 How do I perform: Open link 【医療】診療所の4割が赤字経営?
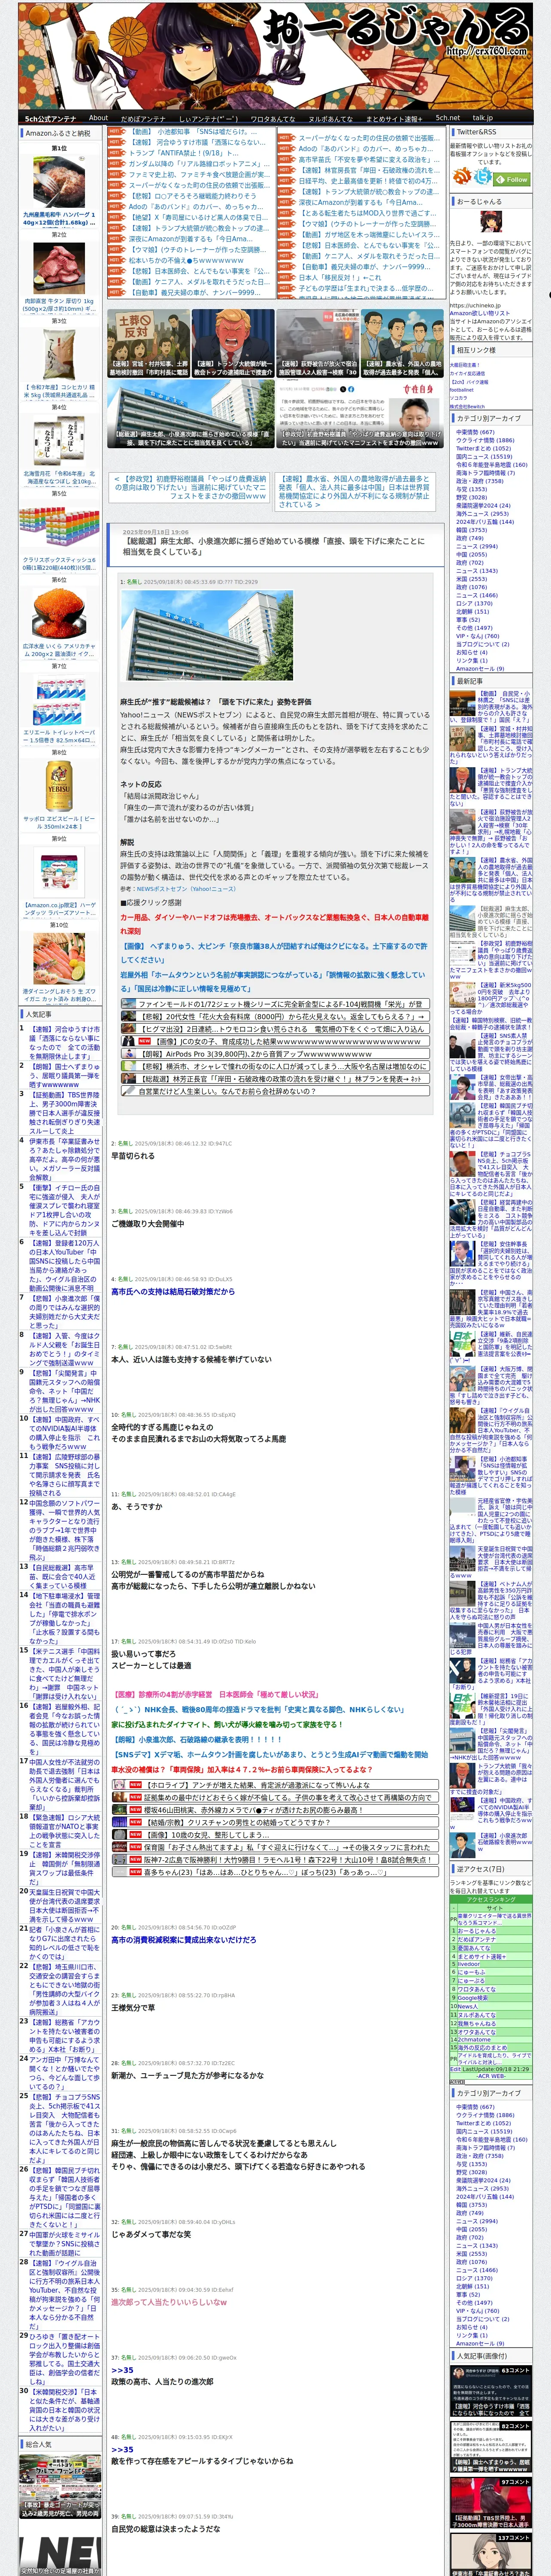pyautogui.click(x=215, y=1694)
